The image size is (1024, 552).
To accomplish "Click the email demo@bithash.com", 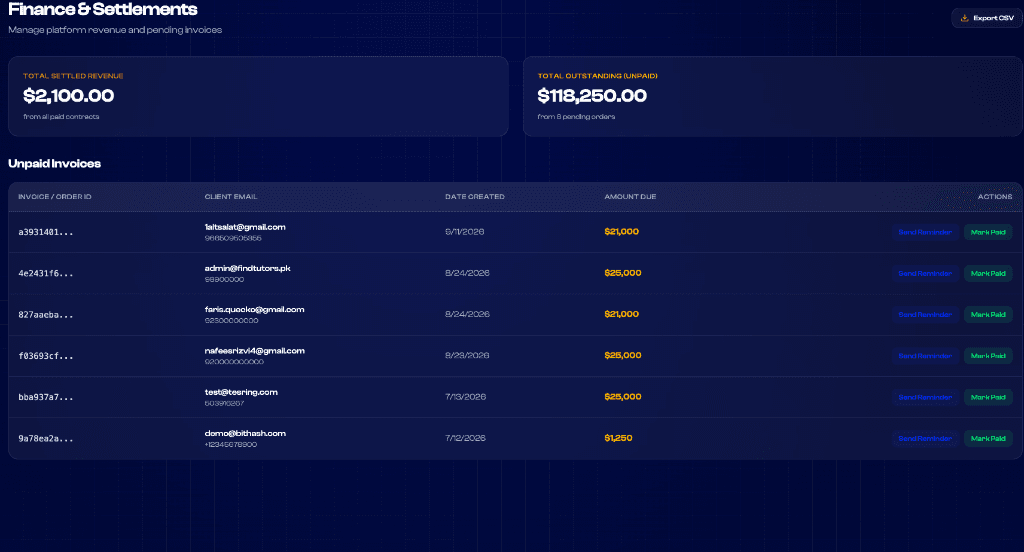I will tap(245, 433).
